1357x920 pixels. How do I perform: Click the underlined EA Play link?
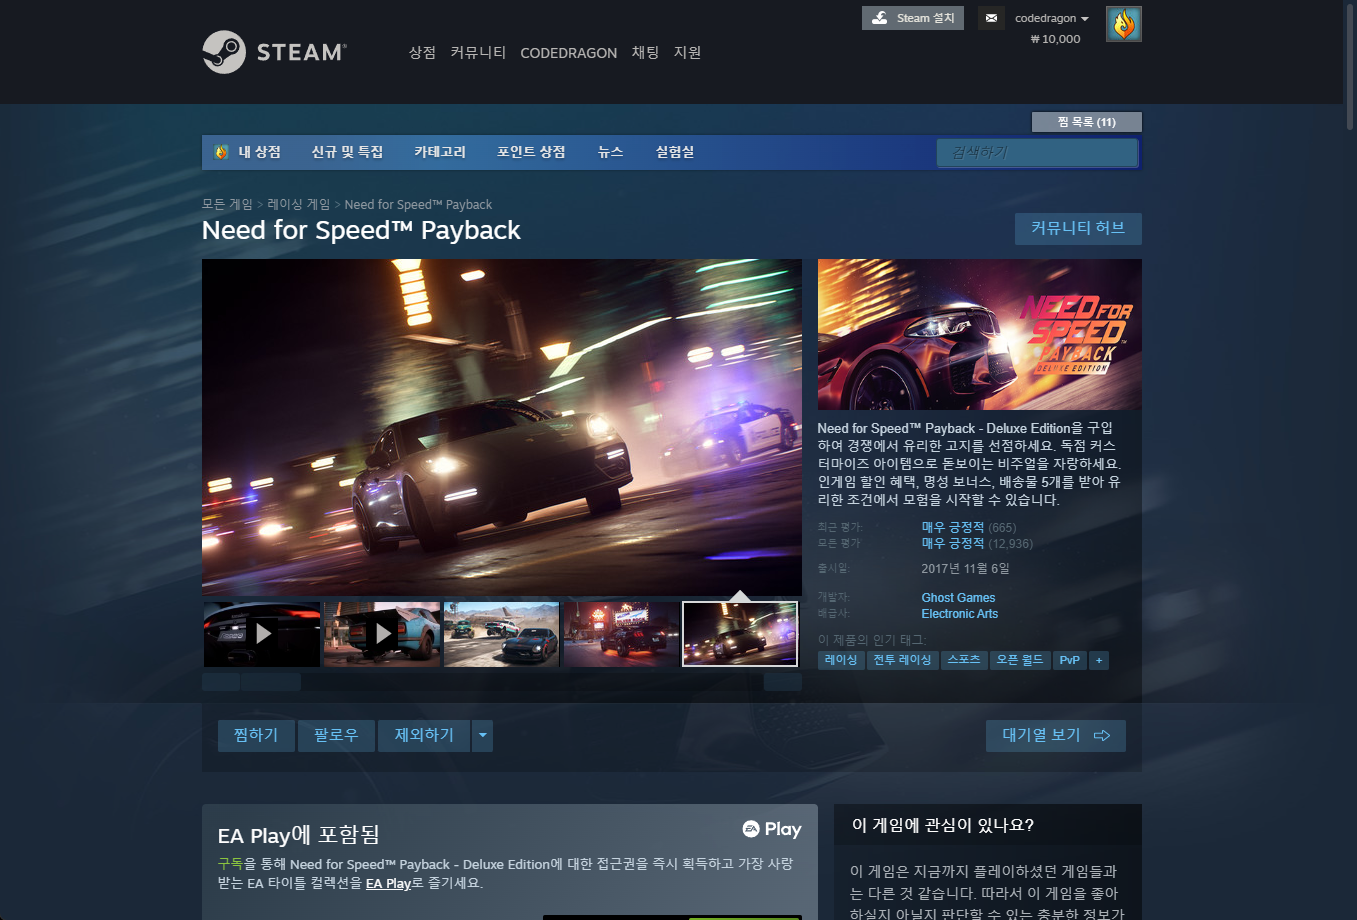pos(389,883)
